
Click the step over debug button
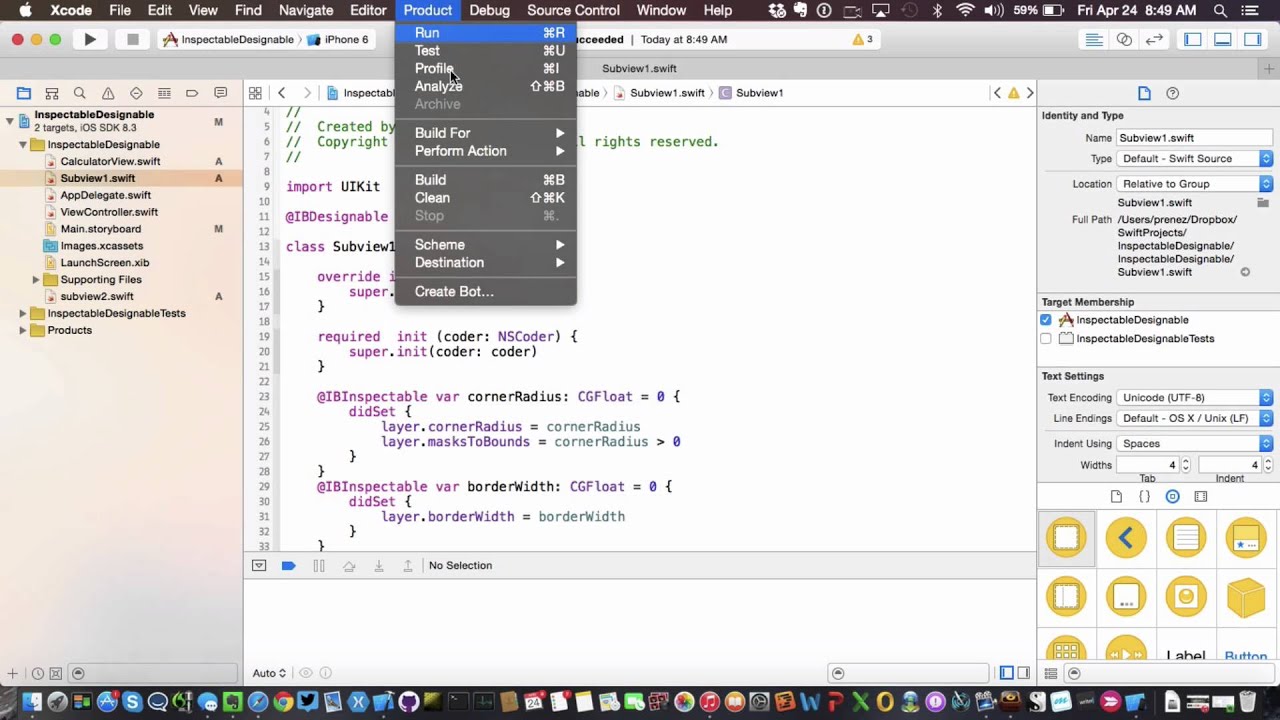[349, 566]
